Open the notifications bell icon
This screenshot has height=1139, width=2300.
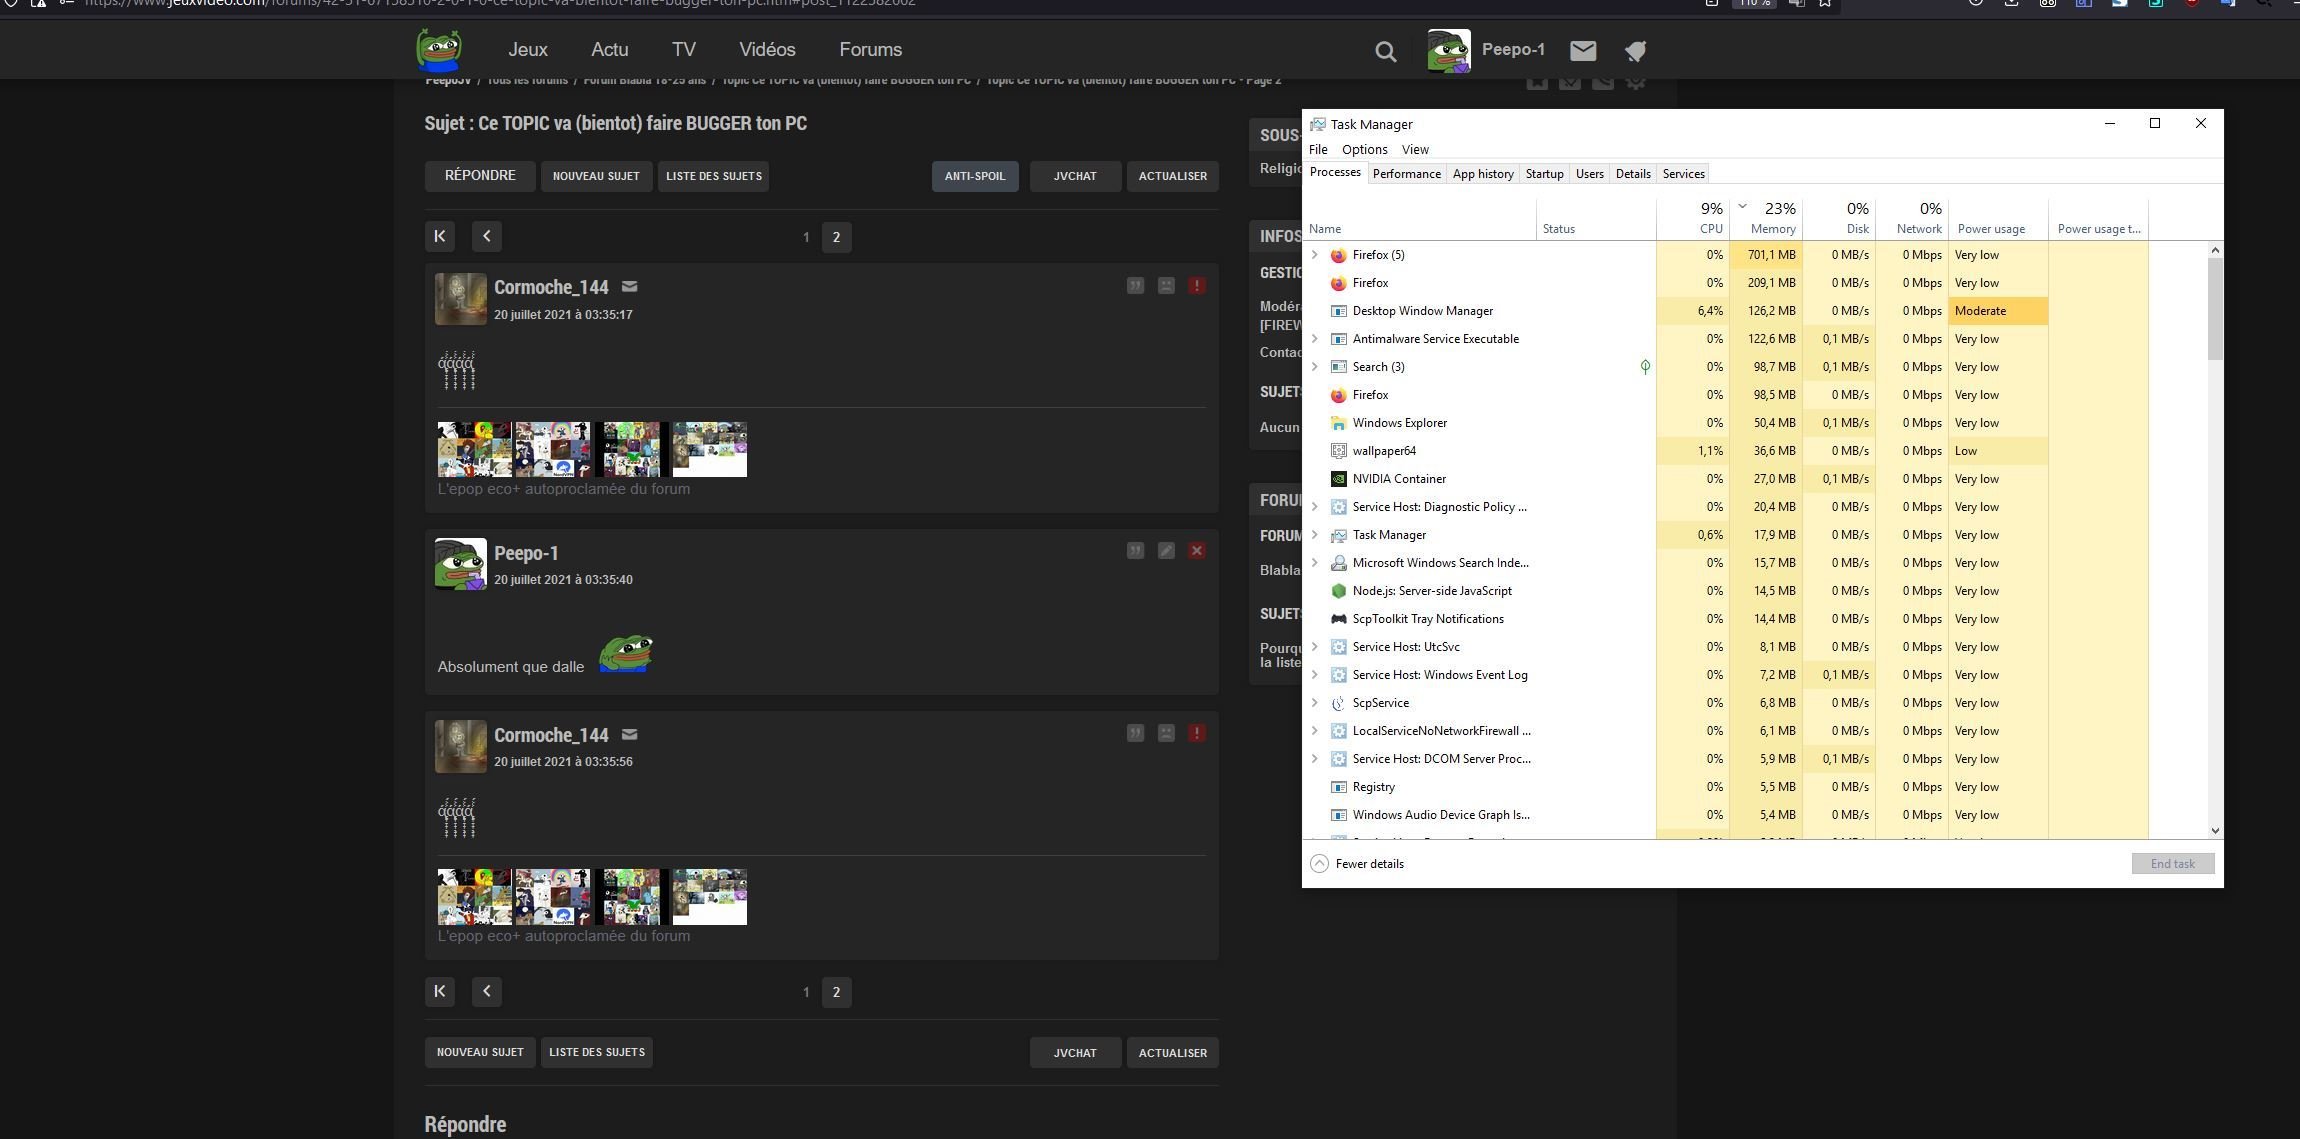pyautogui.click(x=1635, y=50)
